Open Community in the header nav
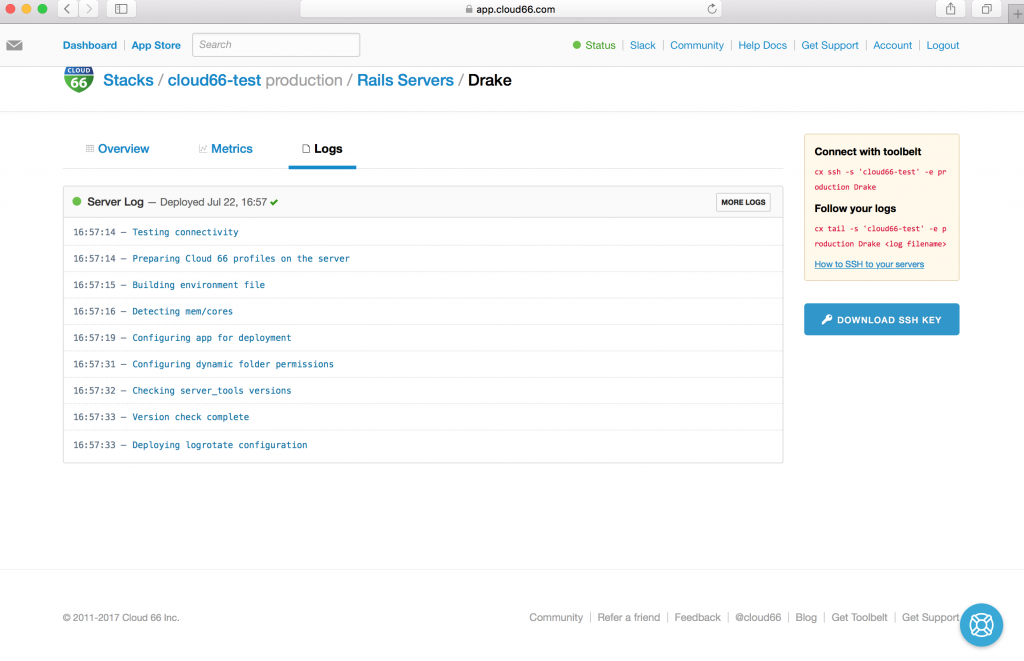This screenshot has width=1024, height=661. [697, 45]
